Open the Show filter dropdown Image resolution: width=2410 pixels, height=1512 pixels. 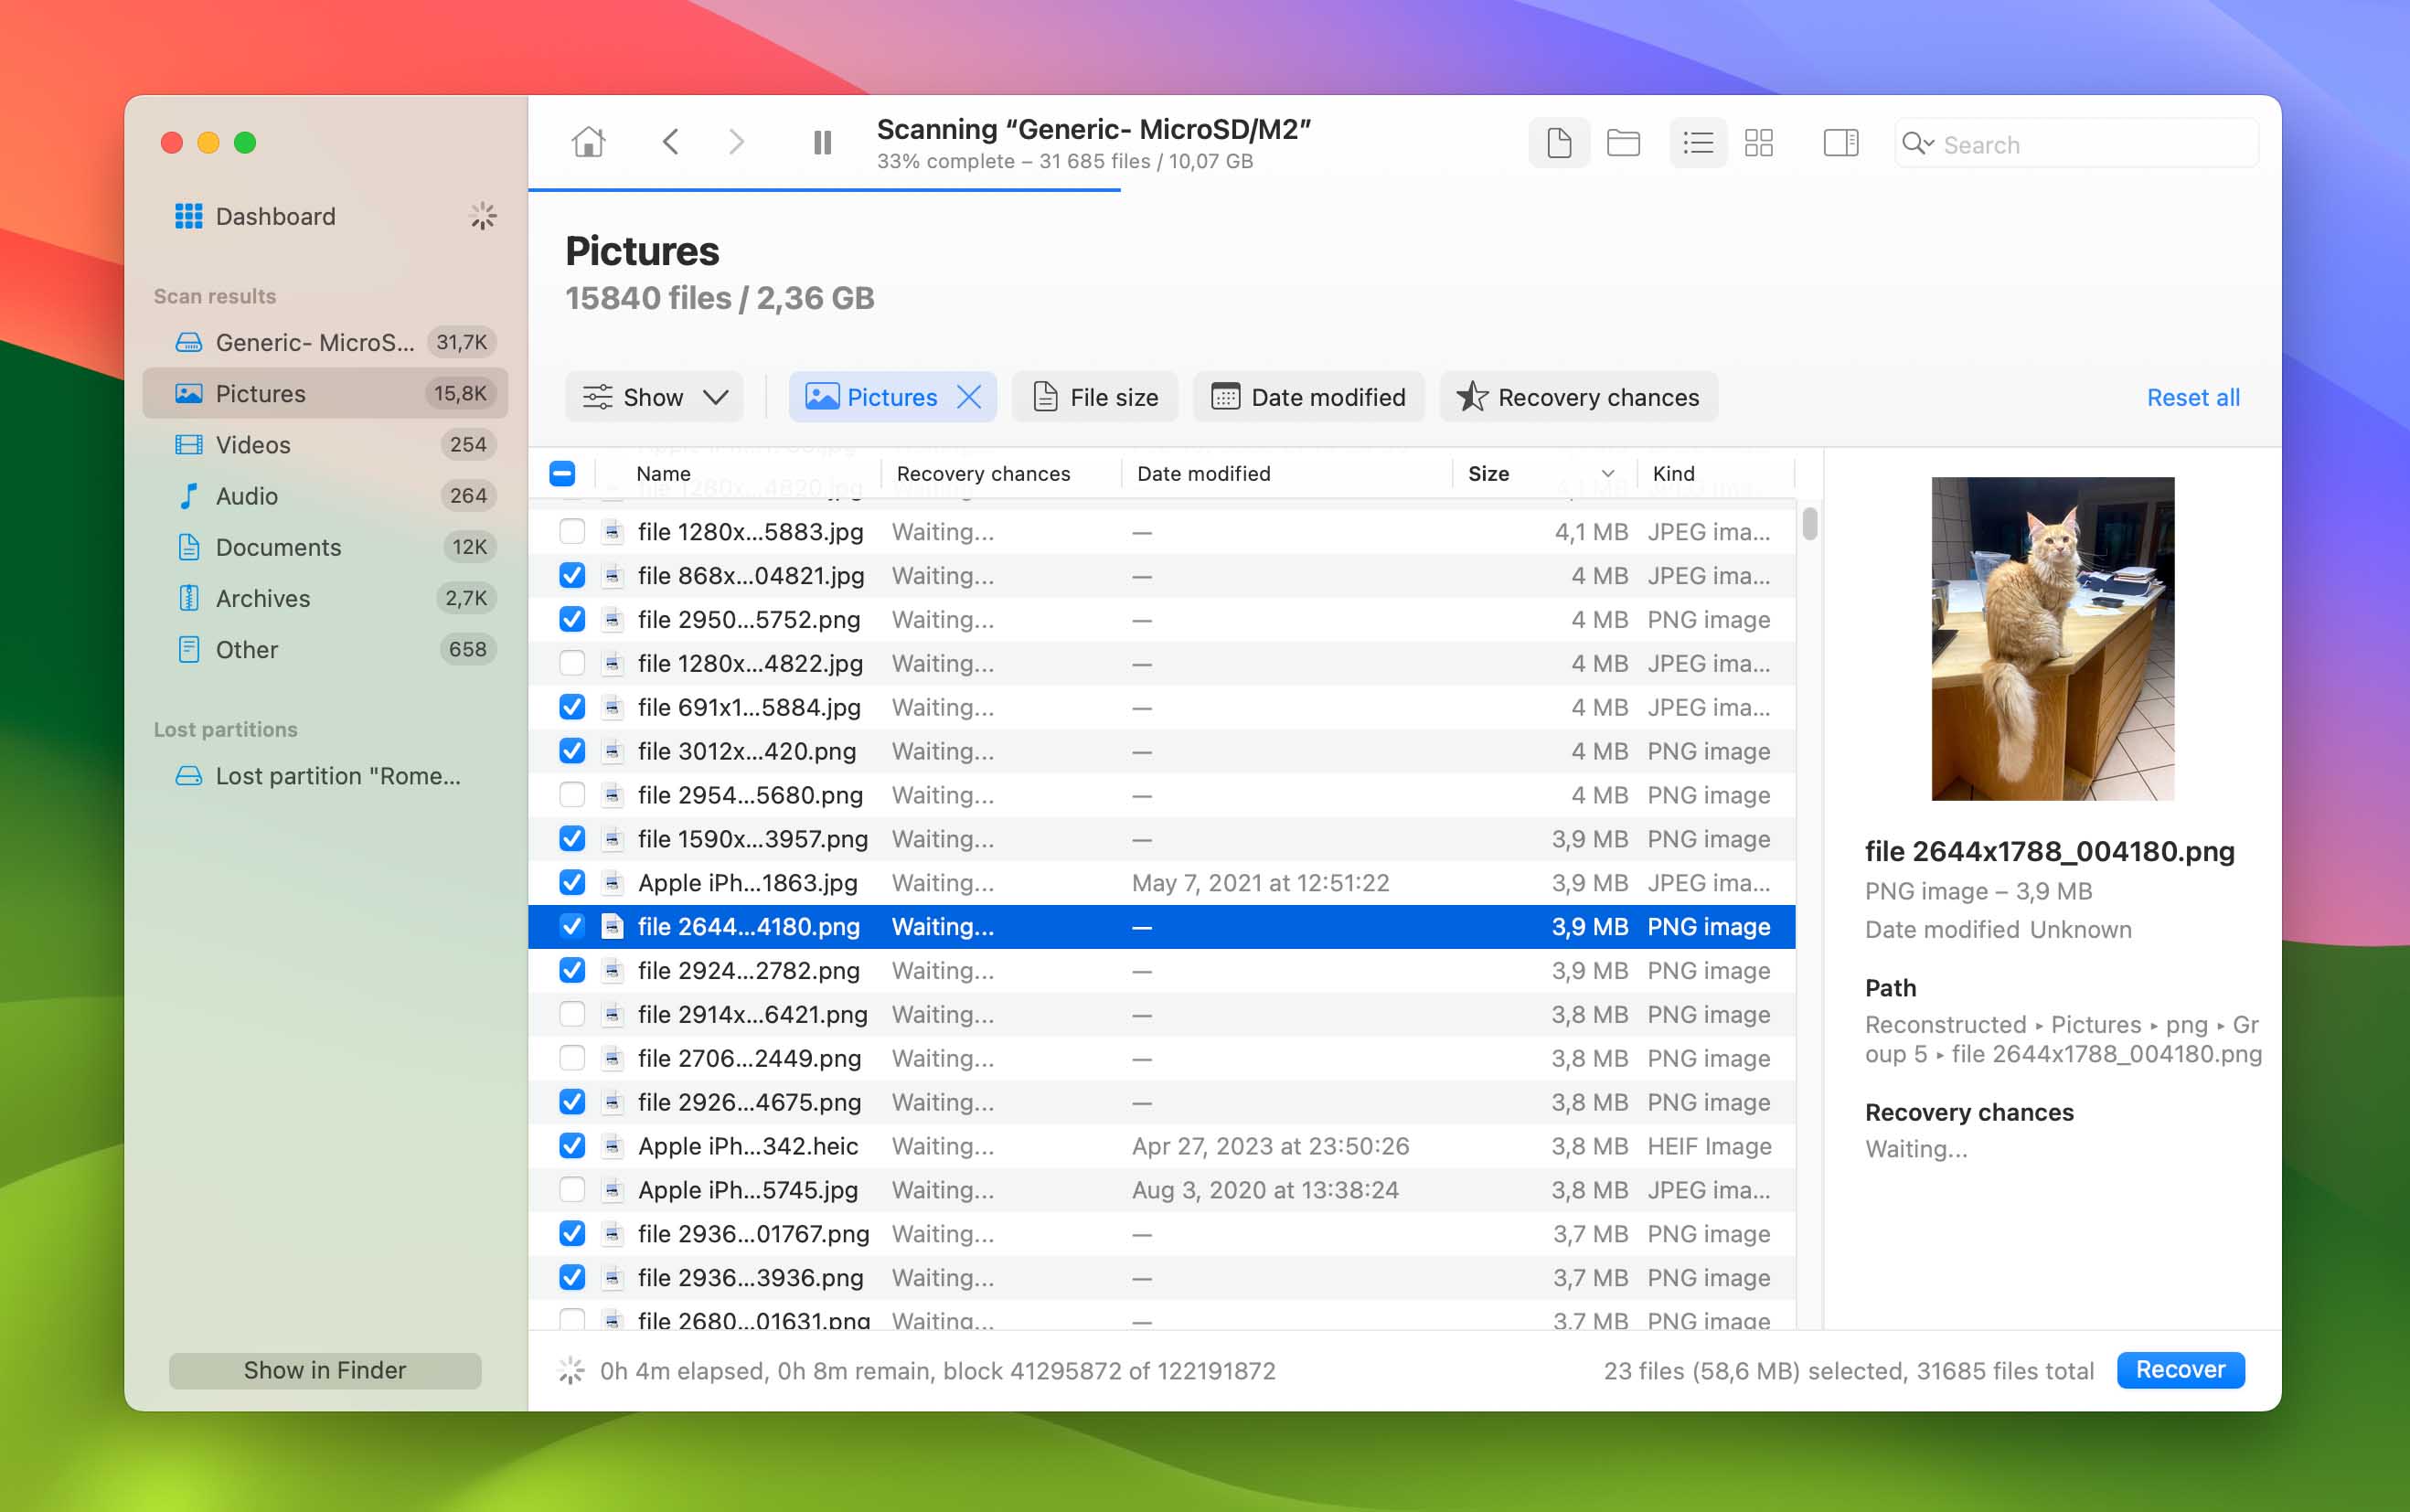(x=654, y=397)
